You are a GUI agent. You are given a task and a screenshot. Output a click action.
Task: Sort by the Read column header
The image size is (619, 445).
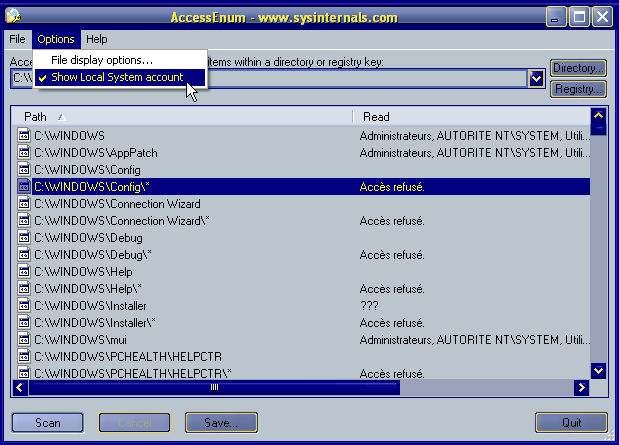tap(472, 117)
